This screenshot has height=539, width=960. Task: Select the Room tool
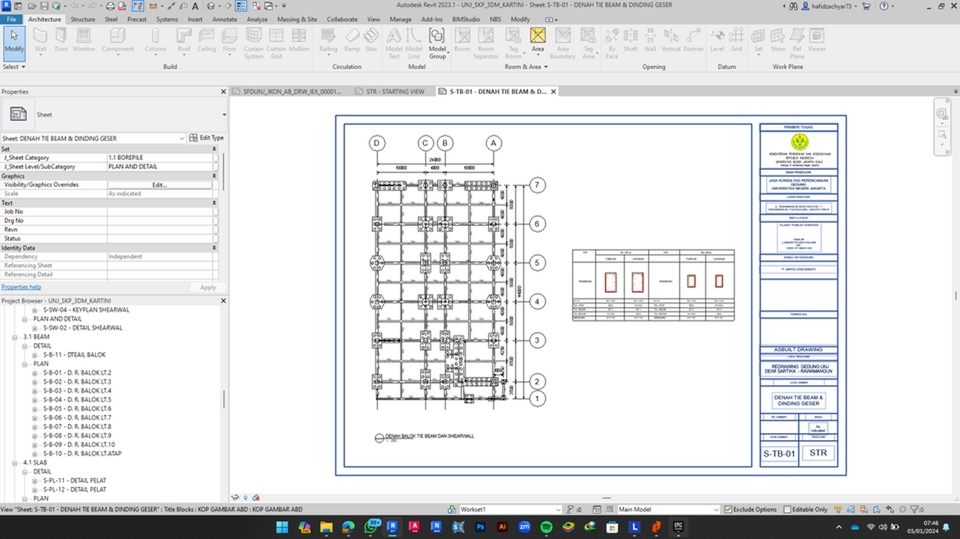pos(462,40)
